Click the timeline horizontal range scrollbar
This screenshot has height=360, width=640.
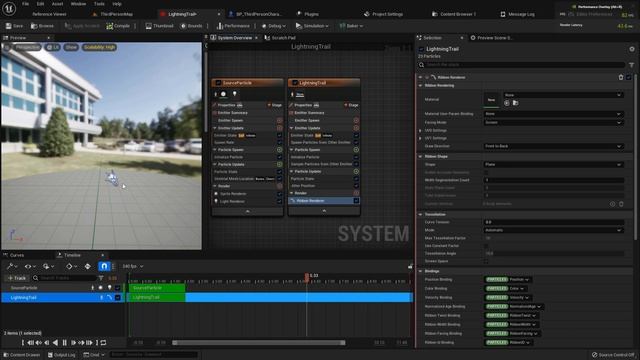(x=259, y=343)
